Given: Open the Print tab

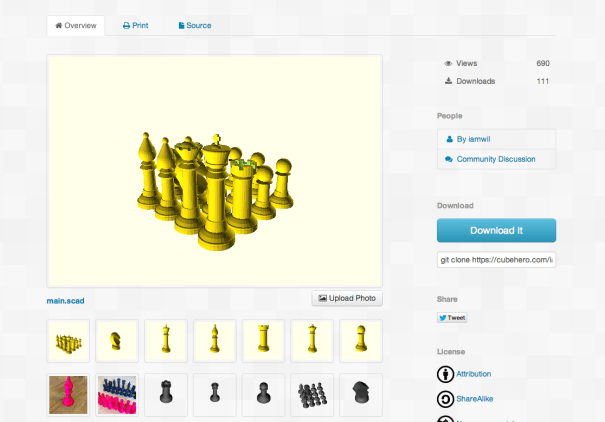Looking at the screenshot, I should click(x=135, y=25).
